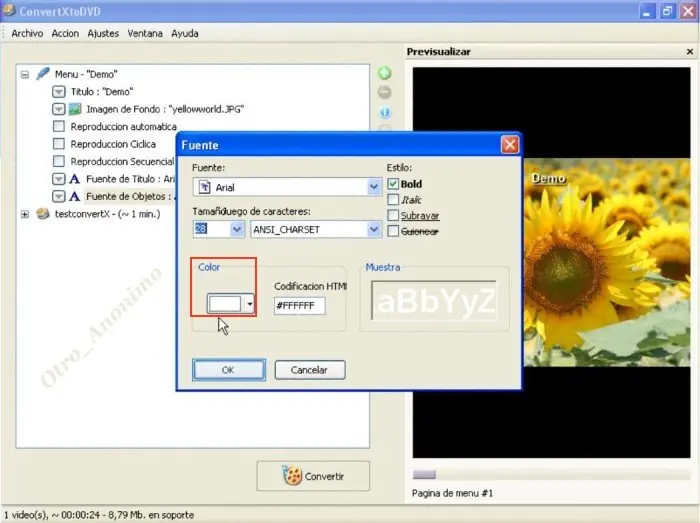Image resolution: width=700 pixels, height=523 pixels.
Task: Check Reproduccion automatica option
Action: click(58, 126)
